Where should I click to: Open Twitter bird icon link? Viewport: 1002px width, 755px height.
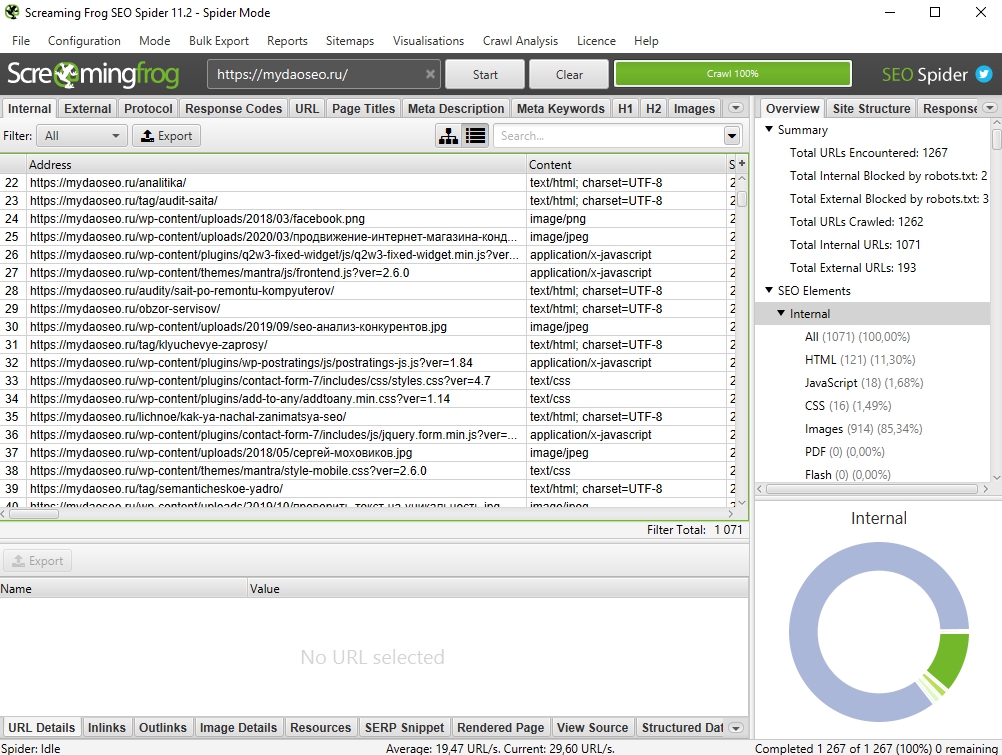(983, 74)
